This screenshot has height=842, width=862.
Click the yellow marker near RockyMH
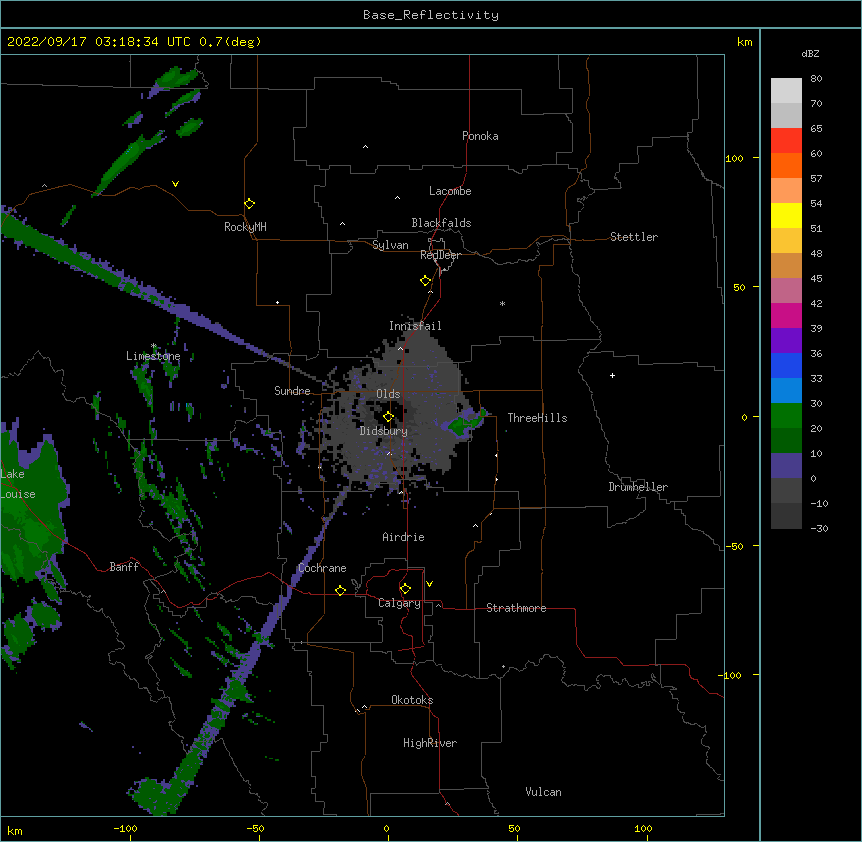pyautogui.click(x=250, y=204)
